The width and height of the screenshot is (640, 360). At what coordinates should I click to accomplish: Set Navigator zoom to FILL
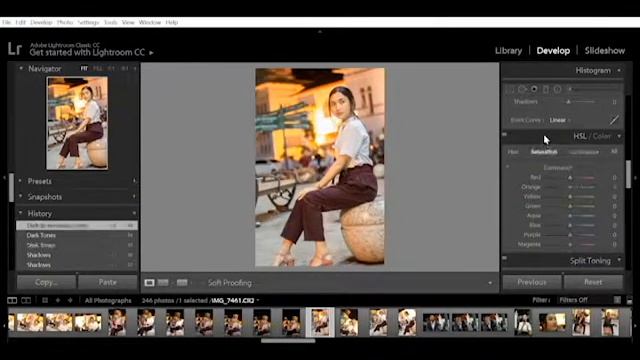click(x=98, y=69)
